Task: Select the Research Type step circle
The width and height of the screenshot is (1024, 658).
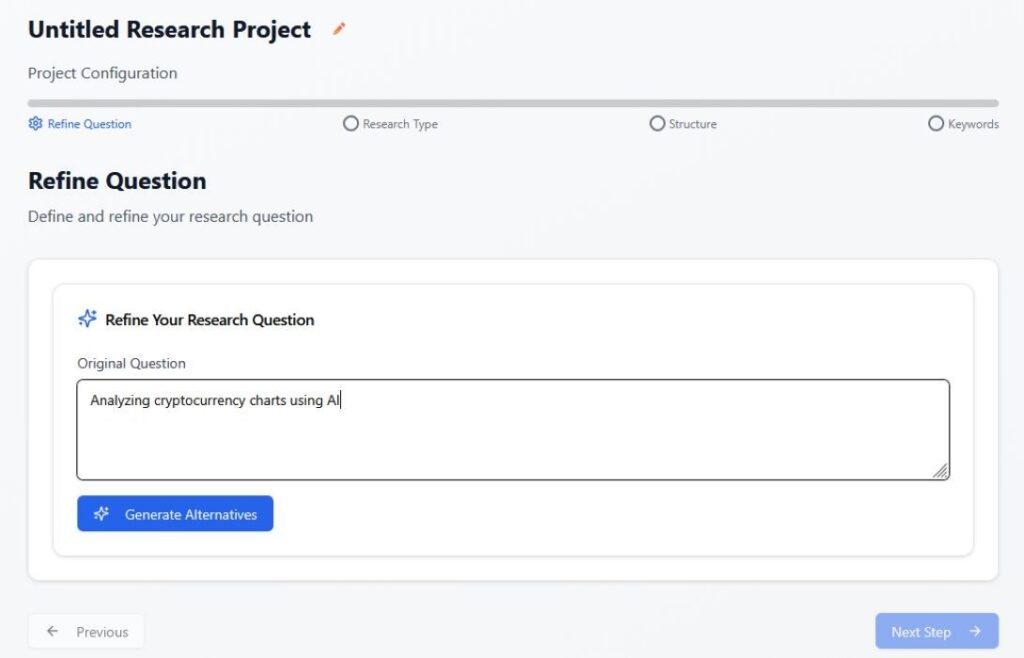Action: (x=350, y=124)
